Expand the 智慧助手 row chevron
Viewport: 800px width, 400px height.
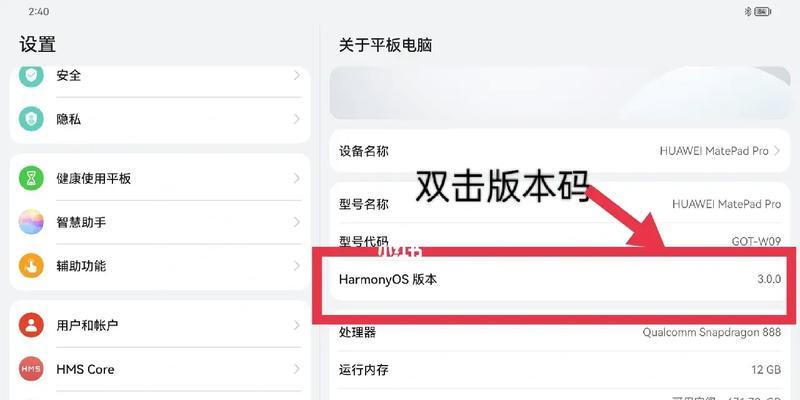(297, 222)
